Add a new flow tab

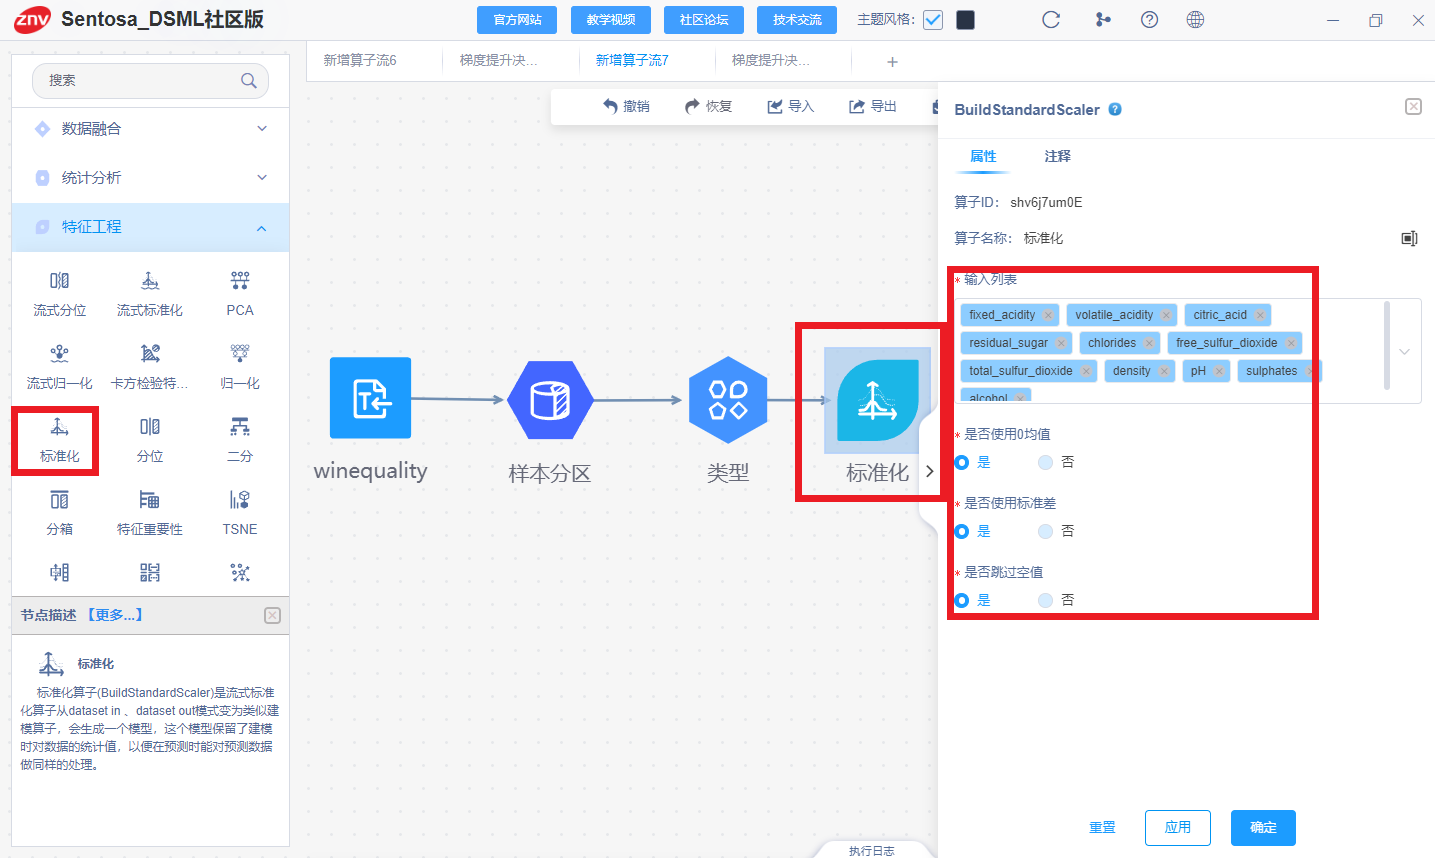(892, 62)
